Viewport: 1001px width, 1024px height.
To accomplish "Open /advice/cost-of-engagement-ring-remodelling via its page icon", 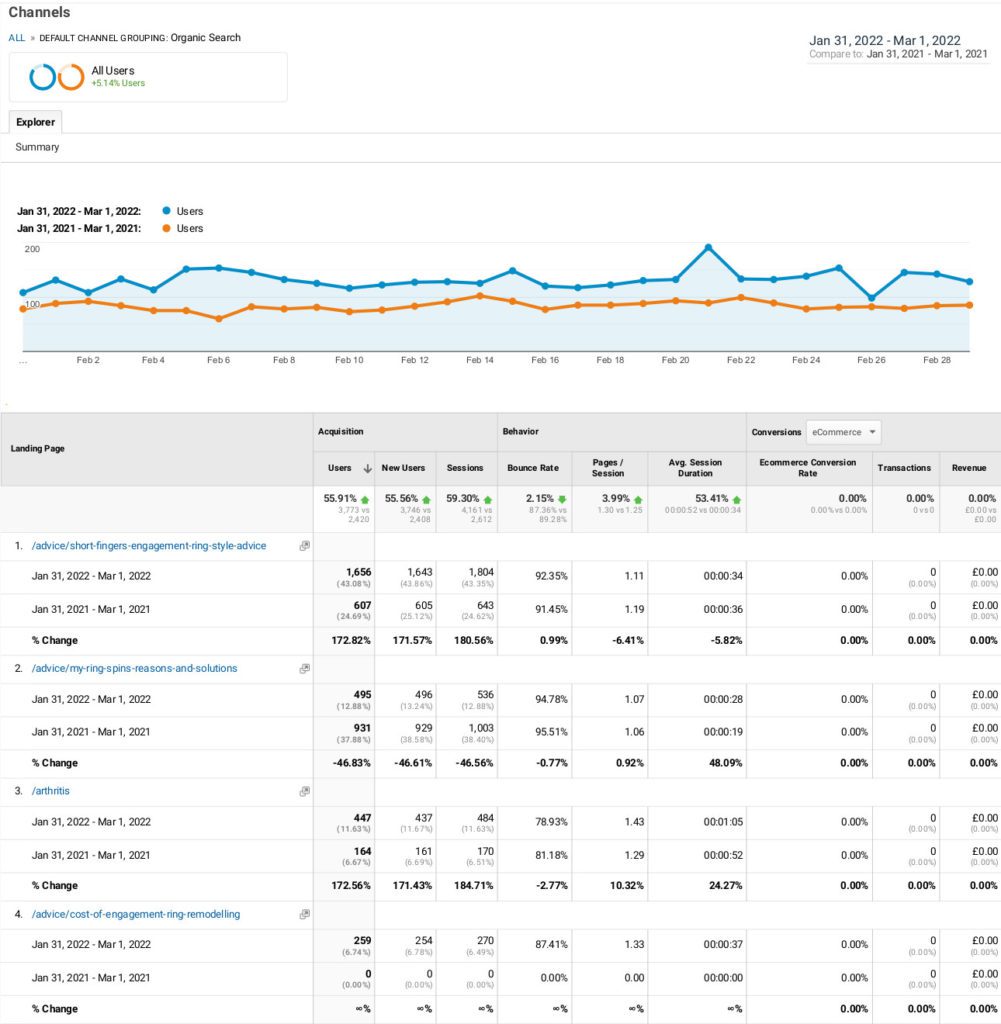I will pos(303,913).
